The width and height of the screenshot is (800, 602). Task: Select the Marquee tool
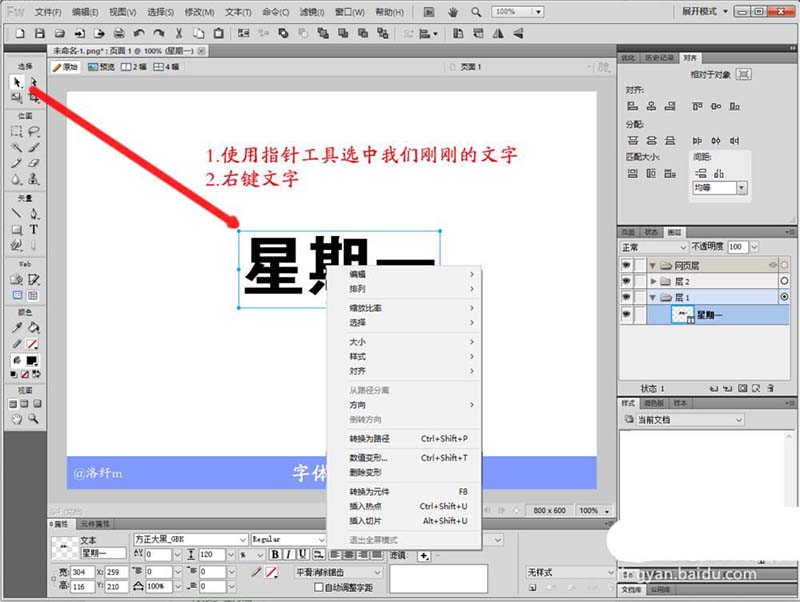(17, 132)
